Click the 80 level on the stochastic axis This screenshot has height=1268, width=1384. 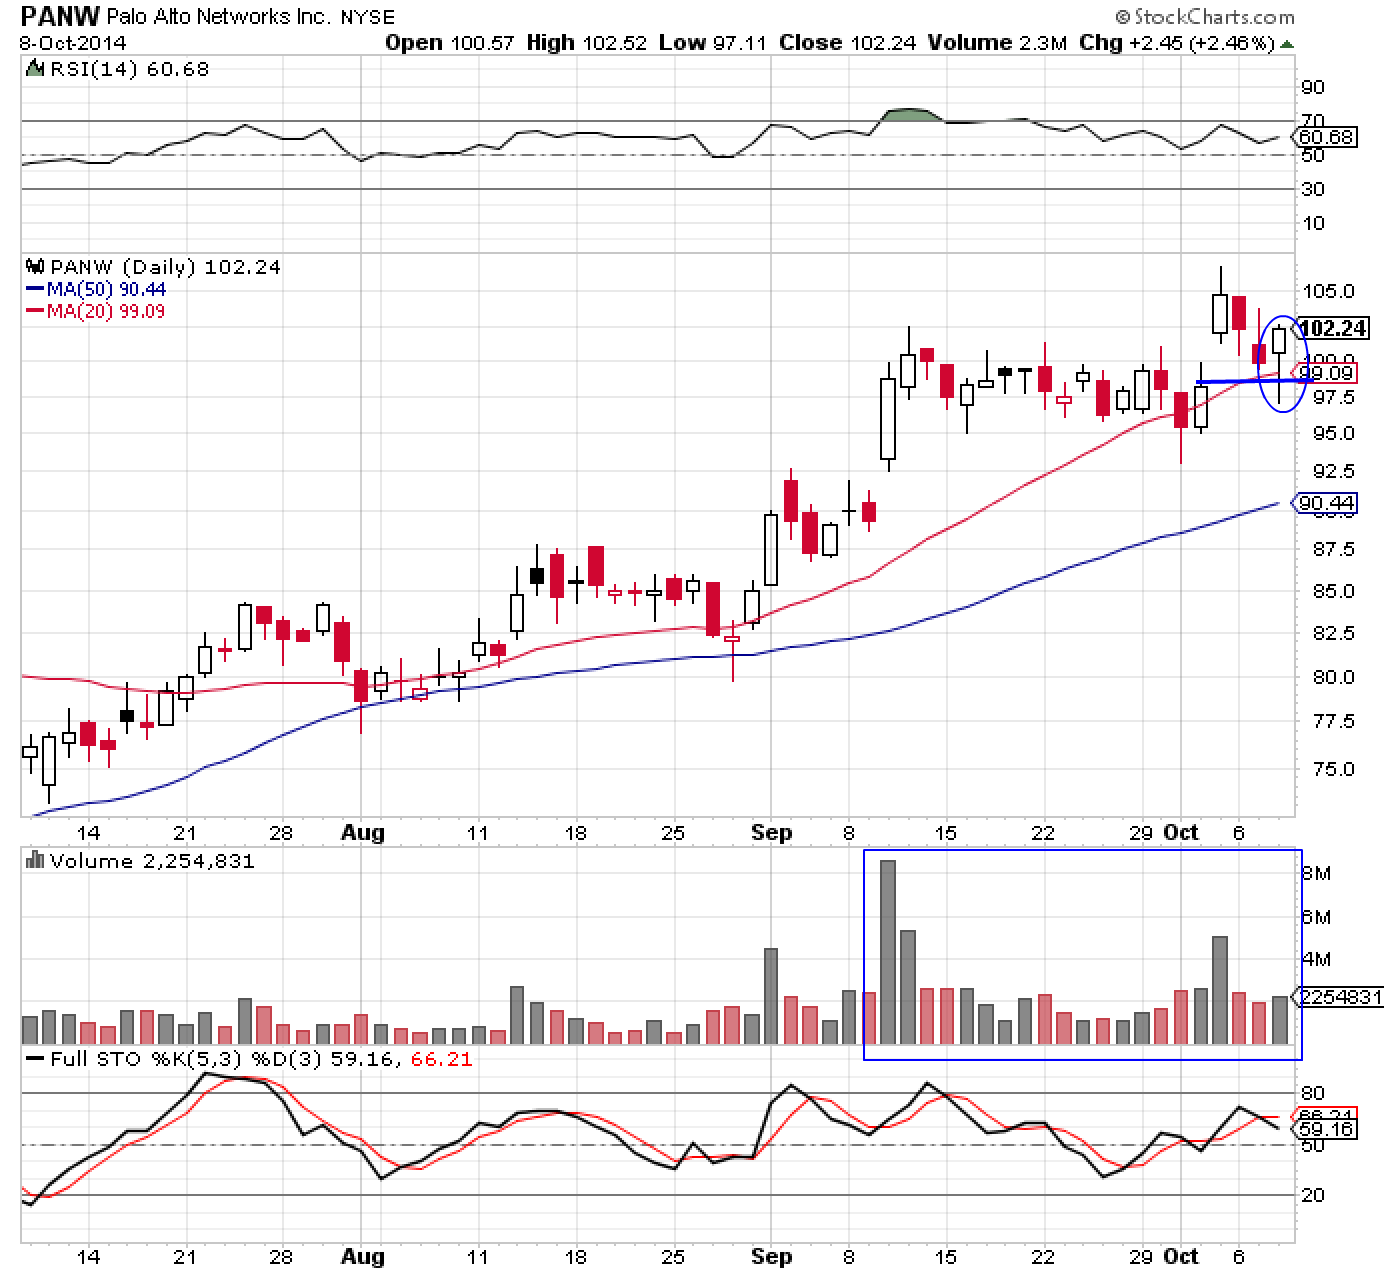[x=1312, y=1093]
